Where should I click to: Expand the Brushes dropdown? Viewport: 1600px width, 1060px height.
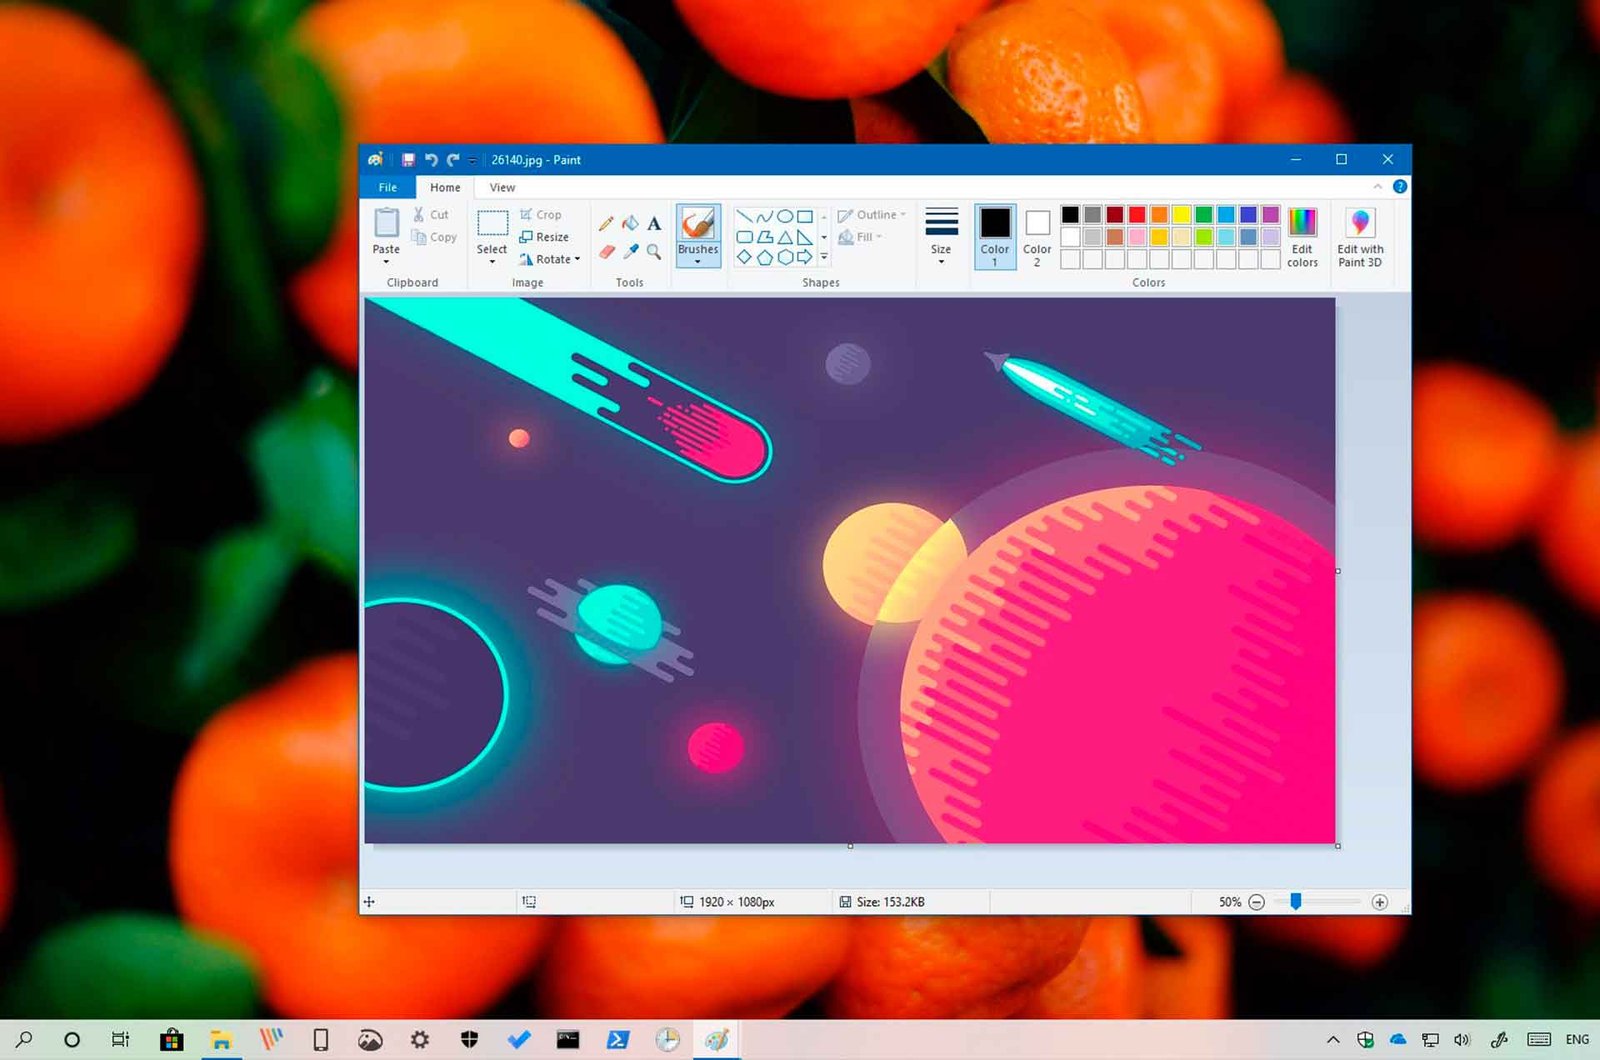pos(698,261)
